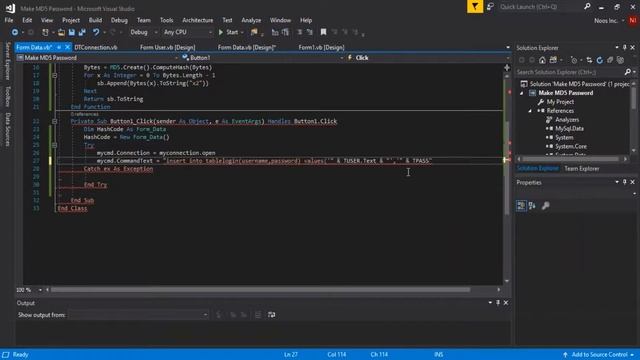Pin the Properties panel

(x=624, y=182)
